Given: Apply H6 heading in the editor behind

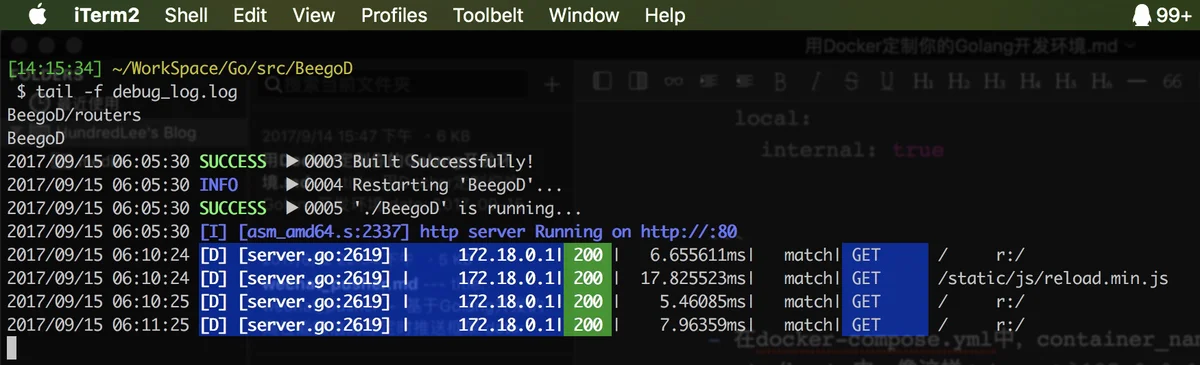Looking at the screenshot, I should [1102, 82].
